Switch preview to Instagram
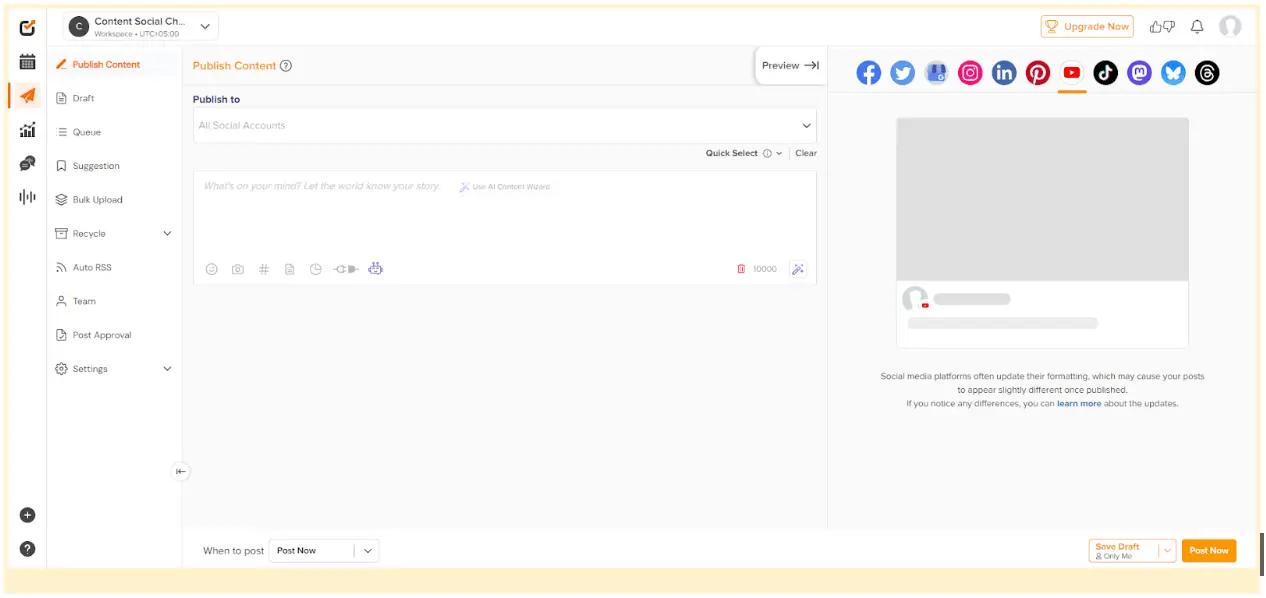 click(970, 73)
